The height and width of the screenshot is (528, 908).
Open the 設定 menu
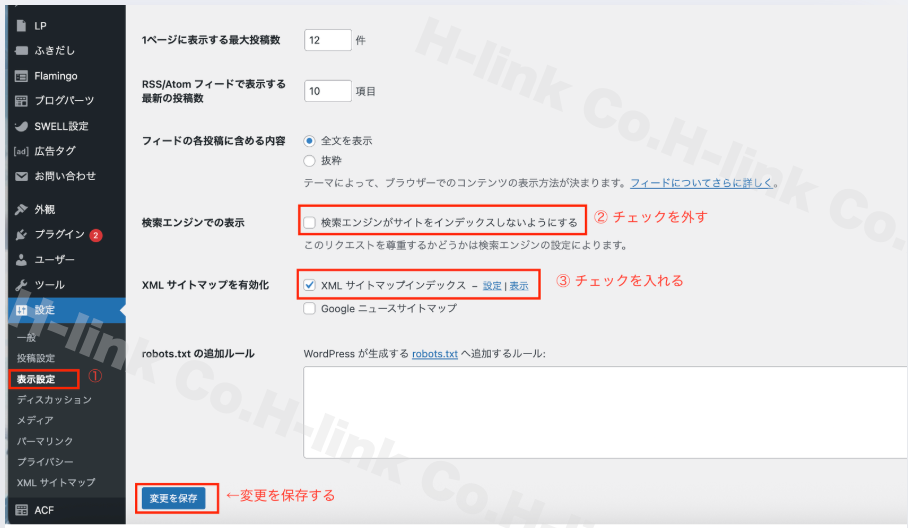(65, 310)
